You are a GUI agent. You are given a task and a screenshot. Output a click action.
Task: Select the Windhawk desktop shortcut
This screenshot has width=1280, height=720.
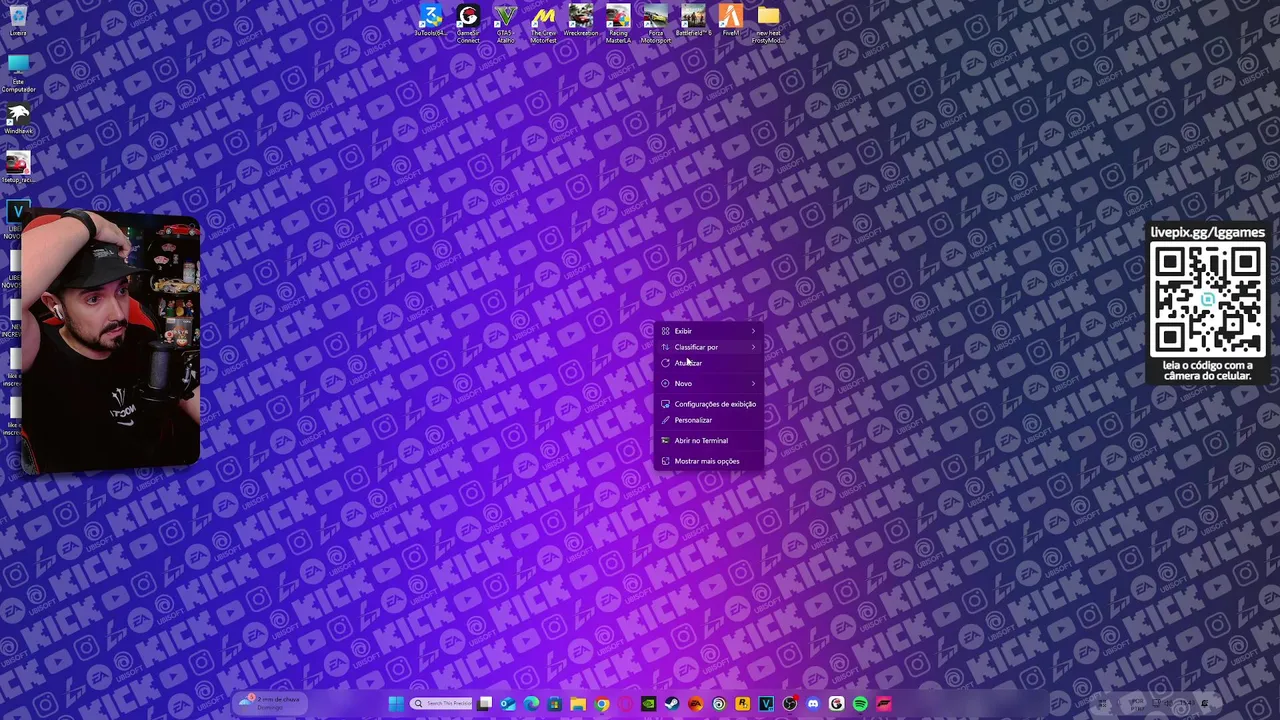coord(18,120)
